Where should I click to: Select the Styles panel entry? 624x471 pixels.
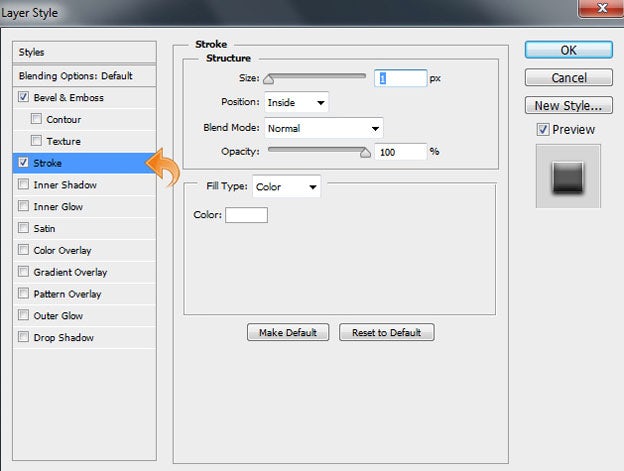84,52
